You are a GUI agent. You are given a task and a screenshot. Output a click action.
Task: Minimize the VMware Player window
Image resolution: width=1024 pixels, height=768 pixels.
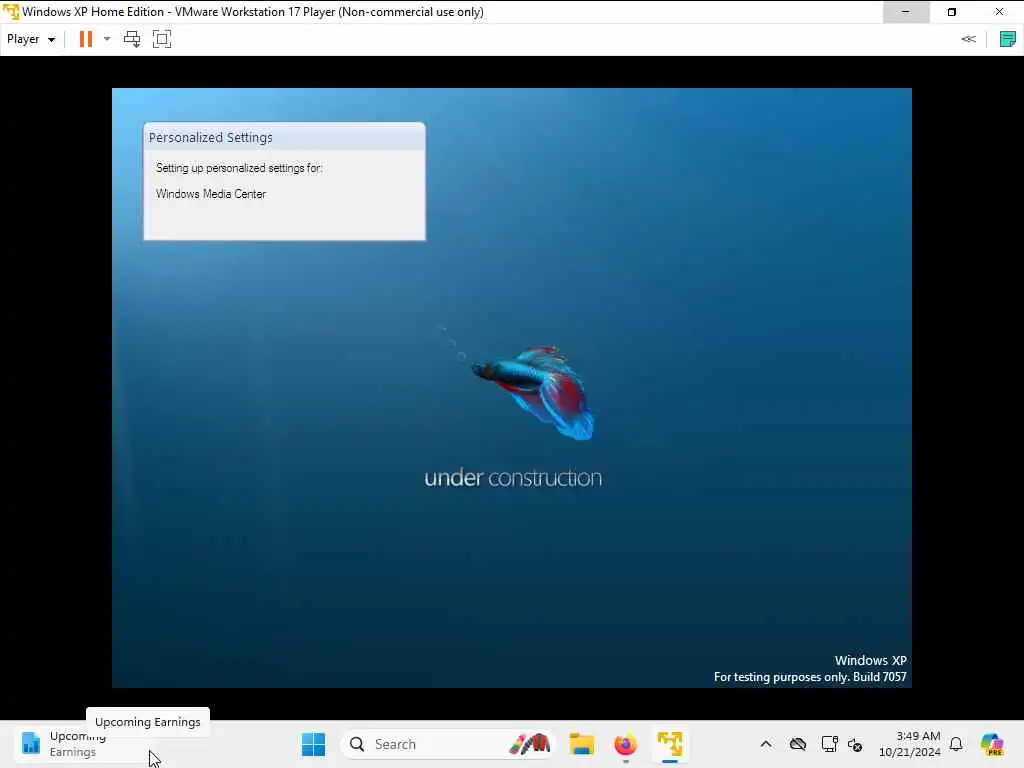[x=906, y=12]
